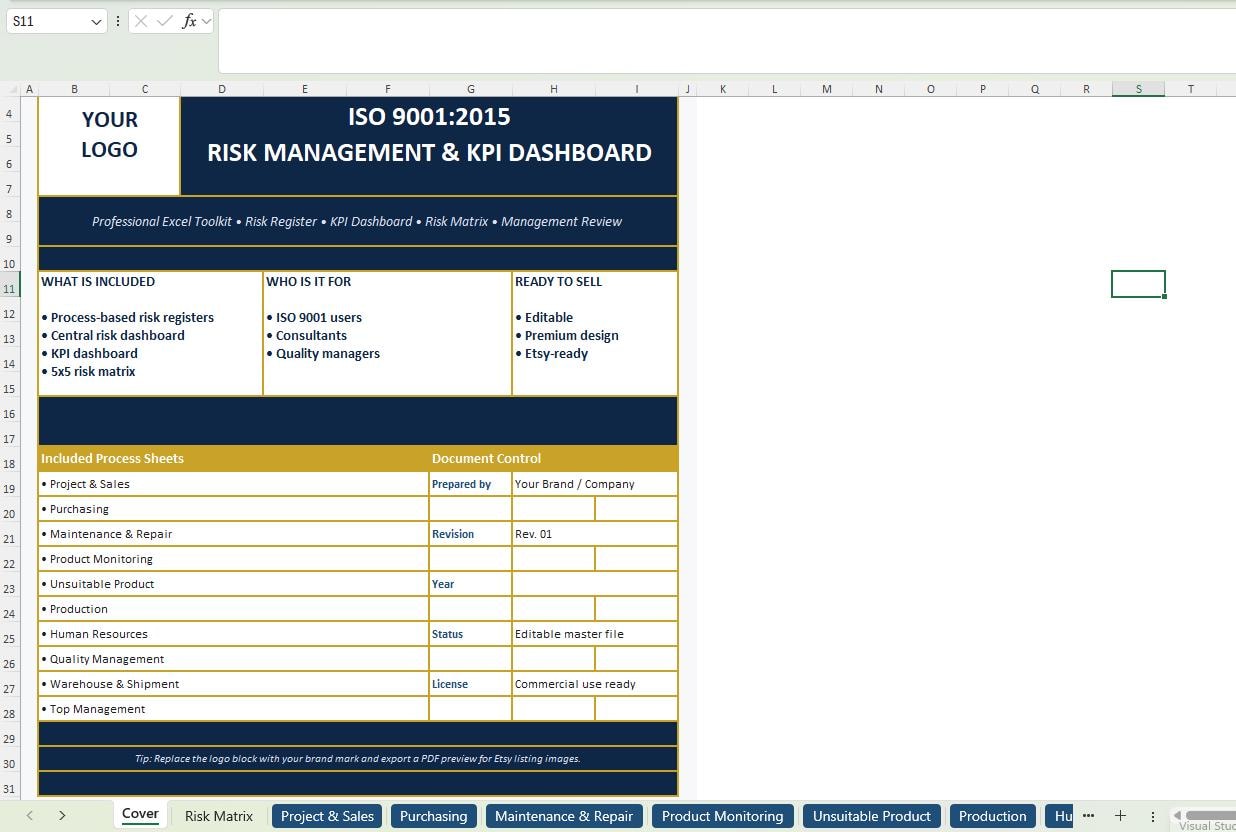The height and width of the screenshot is (832, 1236).
Task: Switch to the Cover sheet tab
Action: (140, 814)
